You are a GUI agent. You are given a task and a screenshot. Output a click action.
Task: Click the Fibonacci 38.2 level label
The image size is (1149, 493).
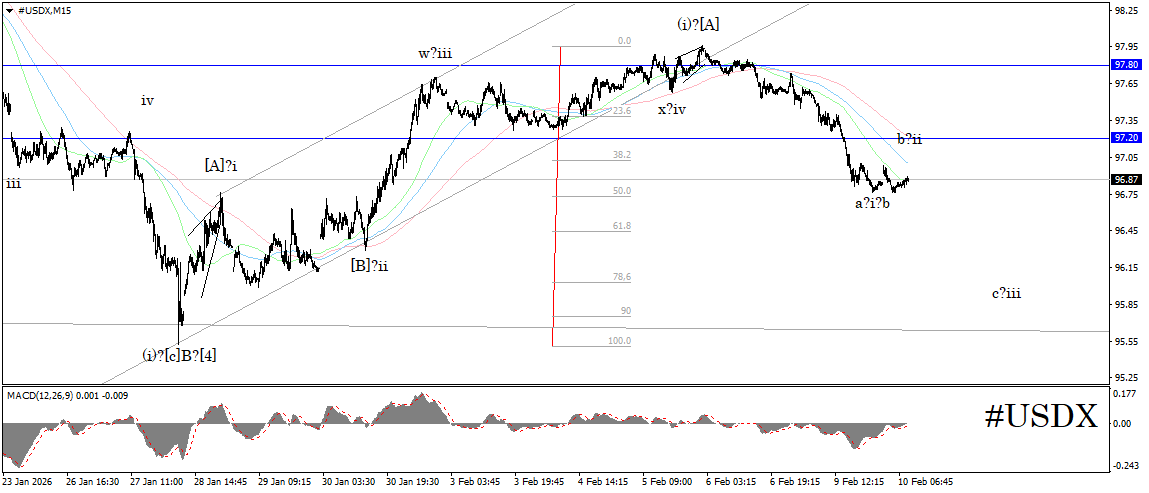(x=622, y=155)
